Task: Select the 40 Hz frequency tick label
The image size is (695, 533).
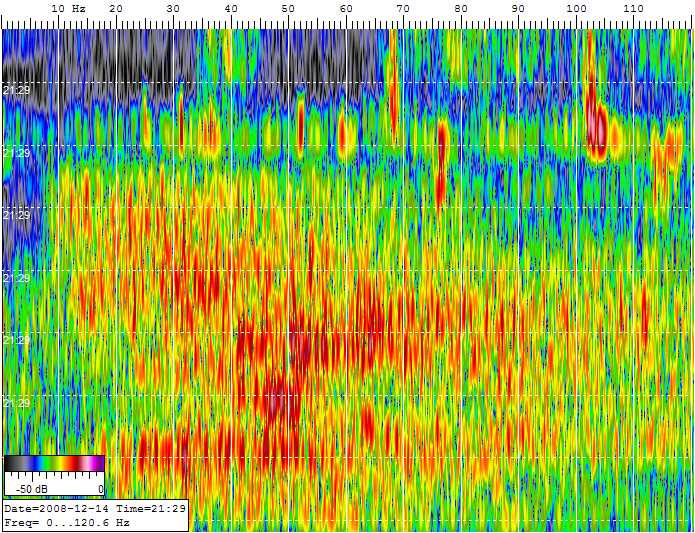Action: pos(231,8)
